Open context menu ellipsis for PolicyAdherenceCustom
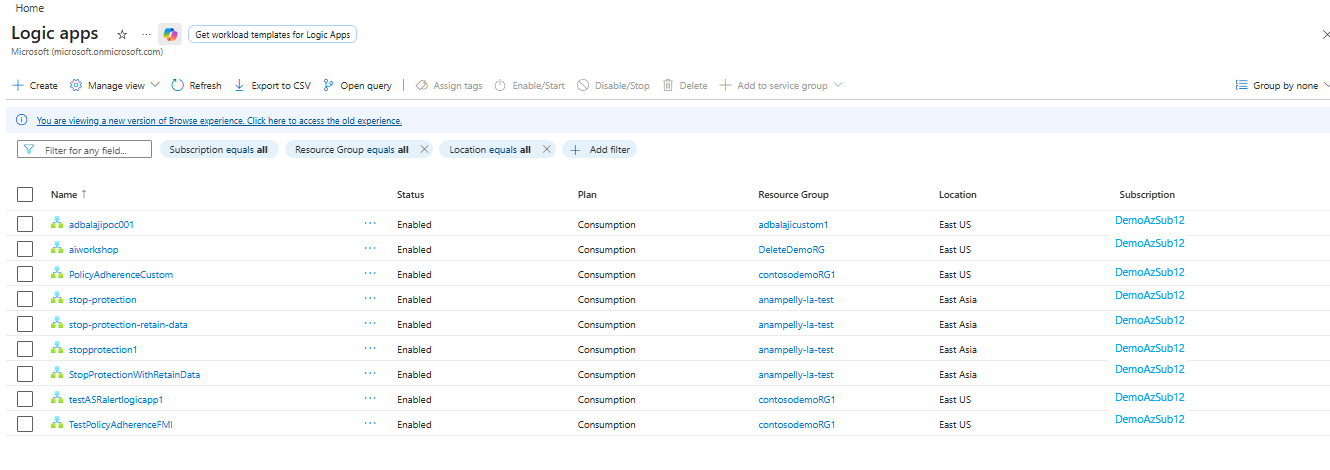 click(x=370, y=274)
